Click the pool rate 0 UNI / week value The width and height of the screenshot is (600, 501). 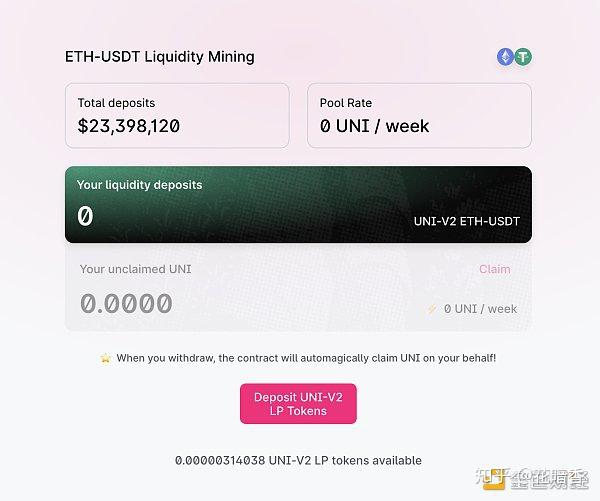point(374,126)
